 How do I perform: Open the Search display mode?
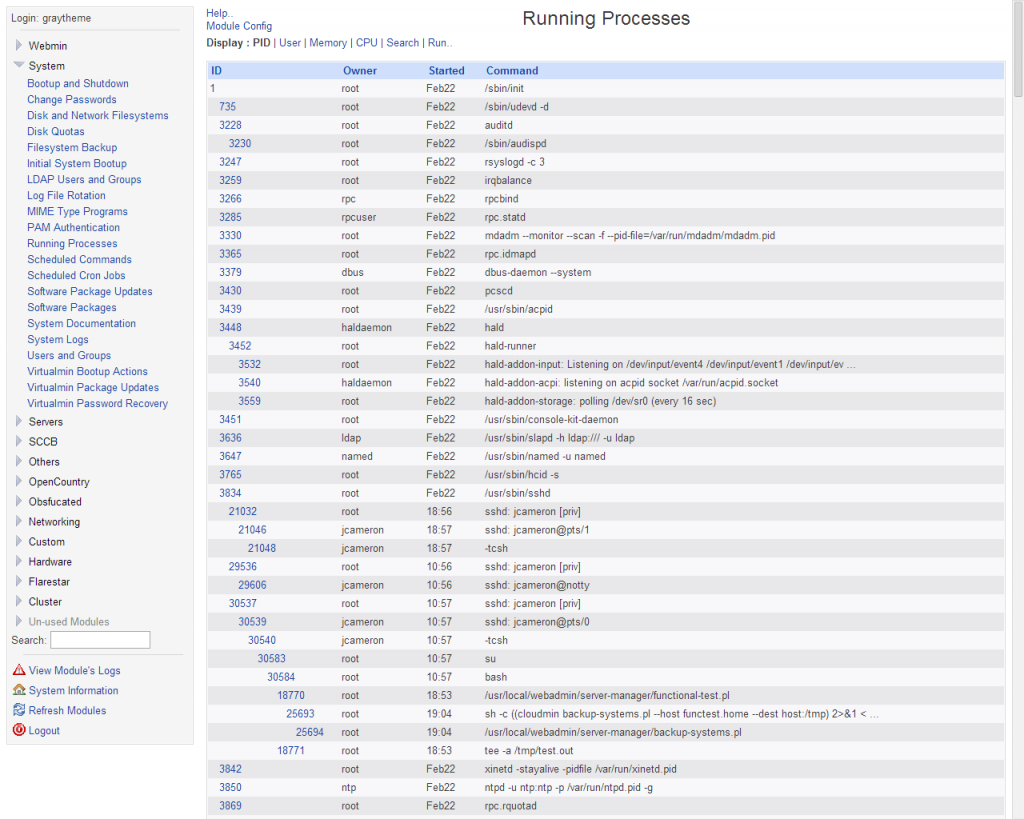point(403,42)
